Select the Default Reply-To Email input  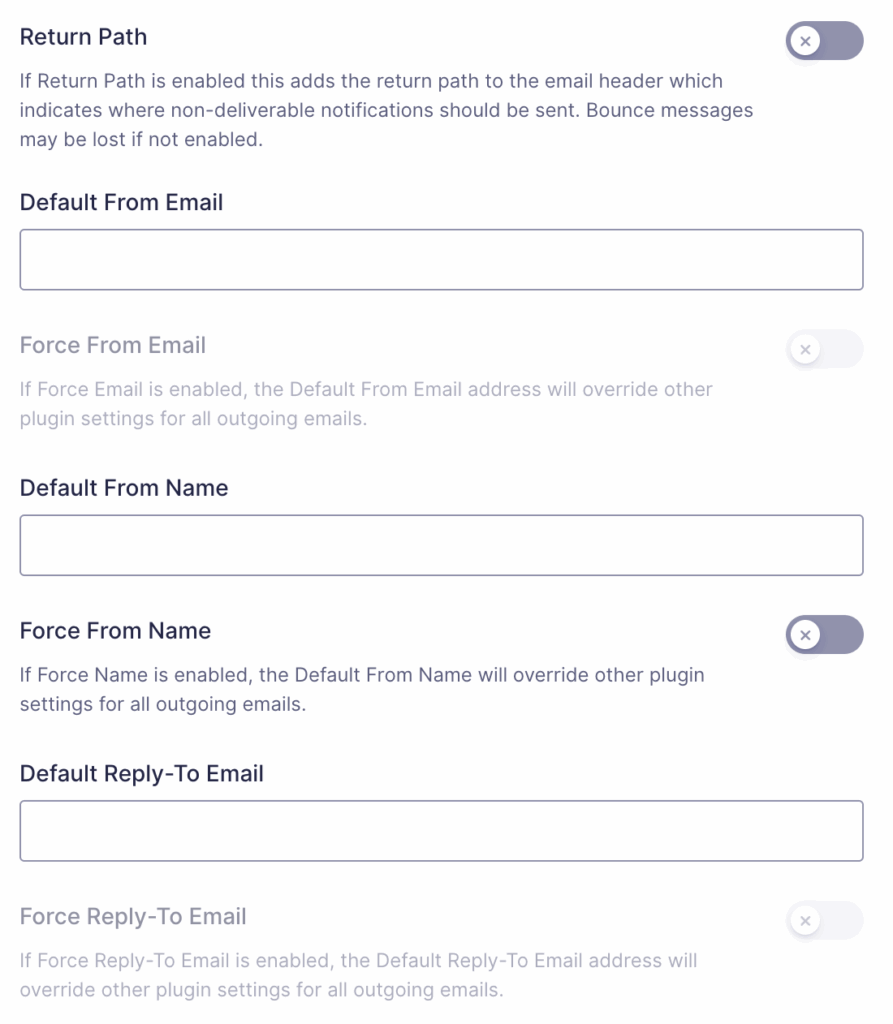[x=440, y=830]
